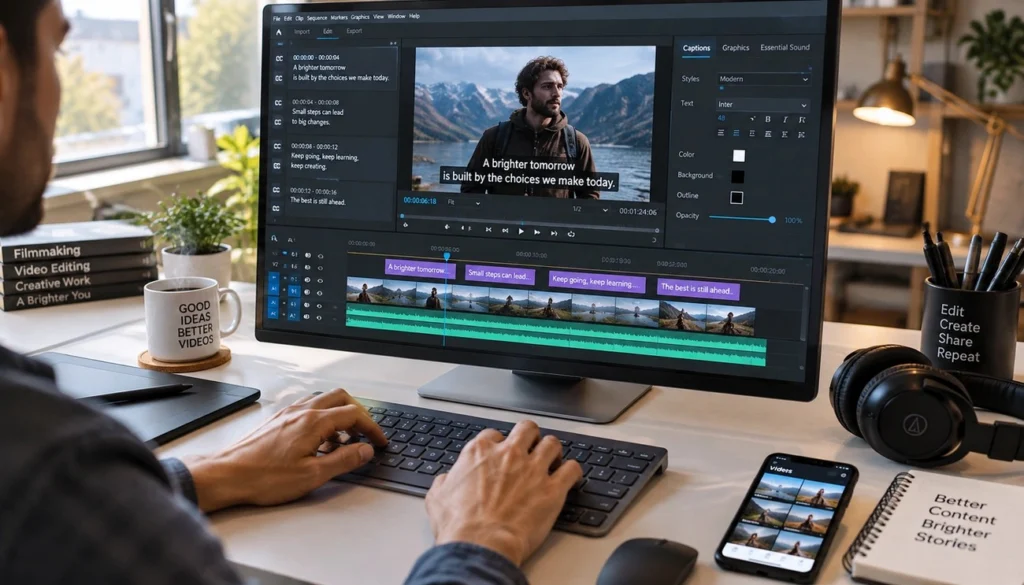1024x585 pixels.
Task: Open the File menu
Action: pyautogui.click(x=277, y=18)
